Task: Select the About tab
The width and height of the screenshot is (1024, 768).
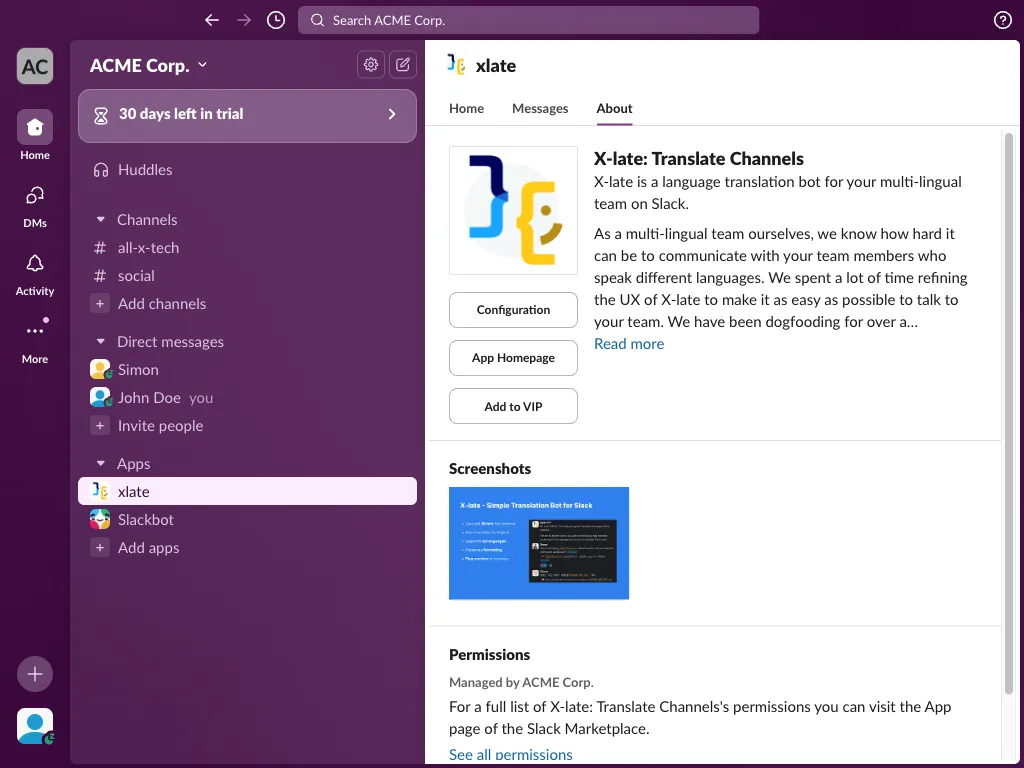Action: [x=614, y=108]
